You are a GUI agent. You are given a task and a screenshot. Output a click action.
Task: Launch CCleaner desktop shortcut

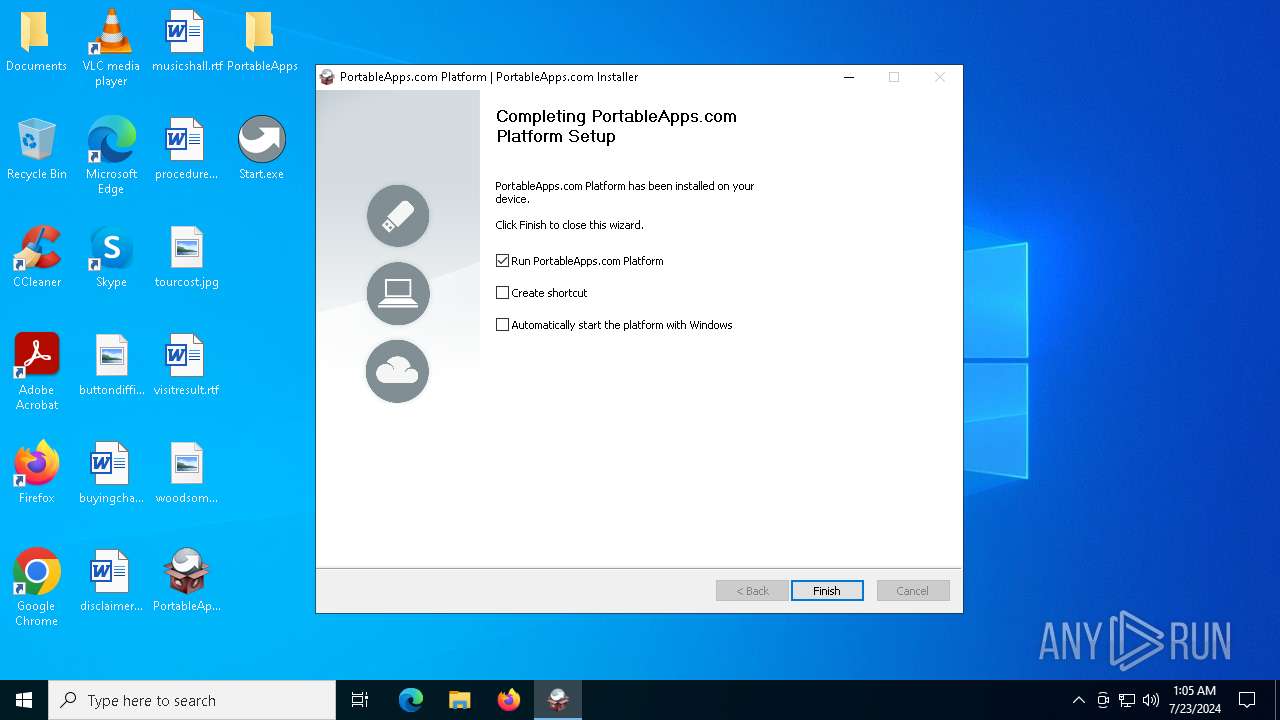pos(36,257)
